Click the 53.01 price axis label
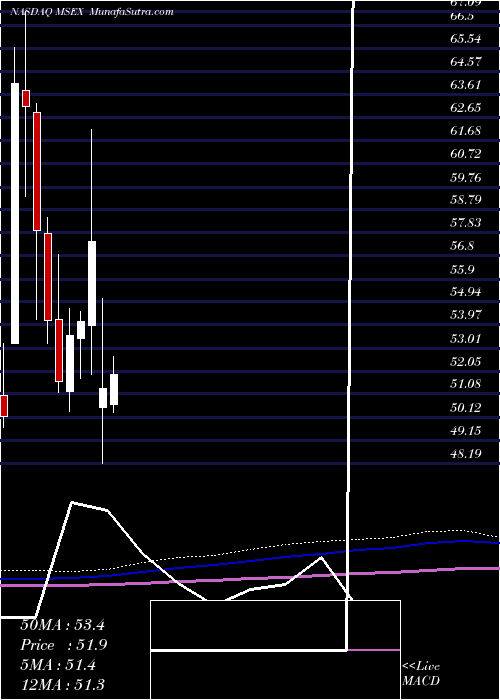The height and width of the screenshot is (700, 500). click(466, 338)
